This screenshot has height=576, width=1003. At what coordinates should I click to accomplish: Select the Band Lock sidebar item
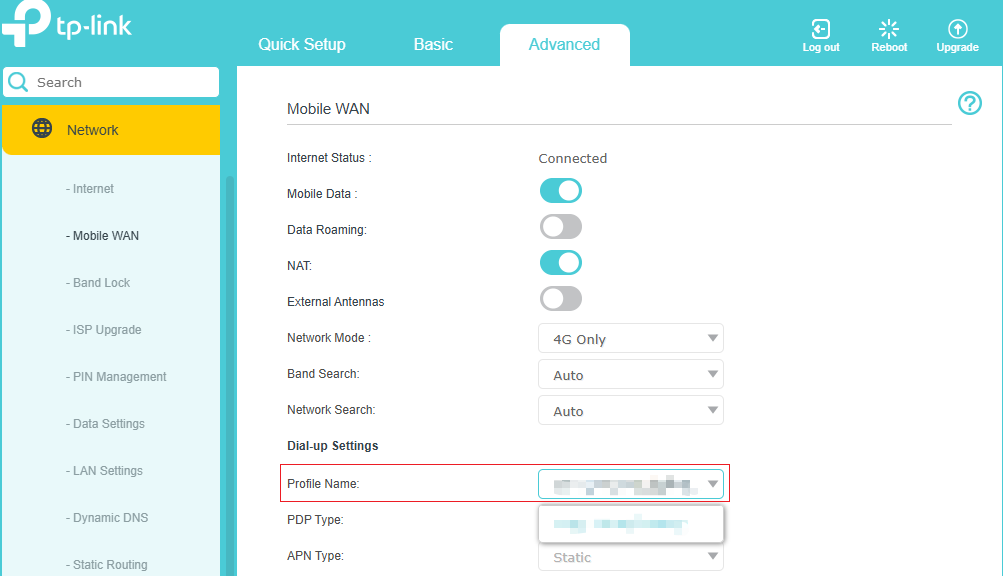(98, 282)
